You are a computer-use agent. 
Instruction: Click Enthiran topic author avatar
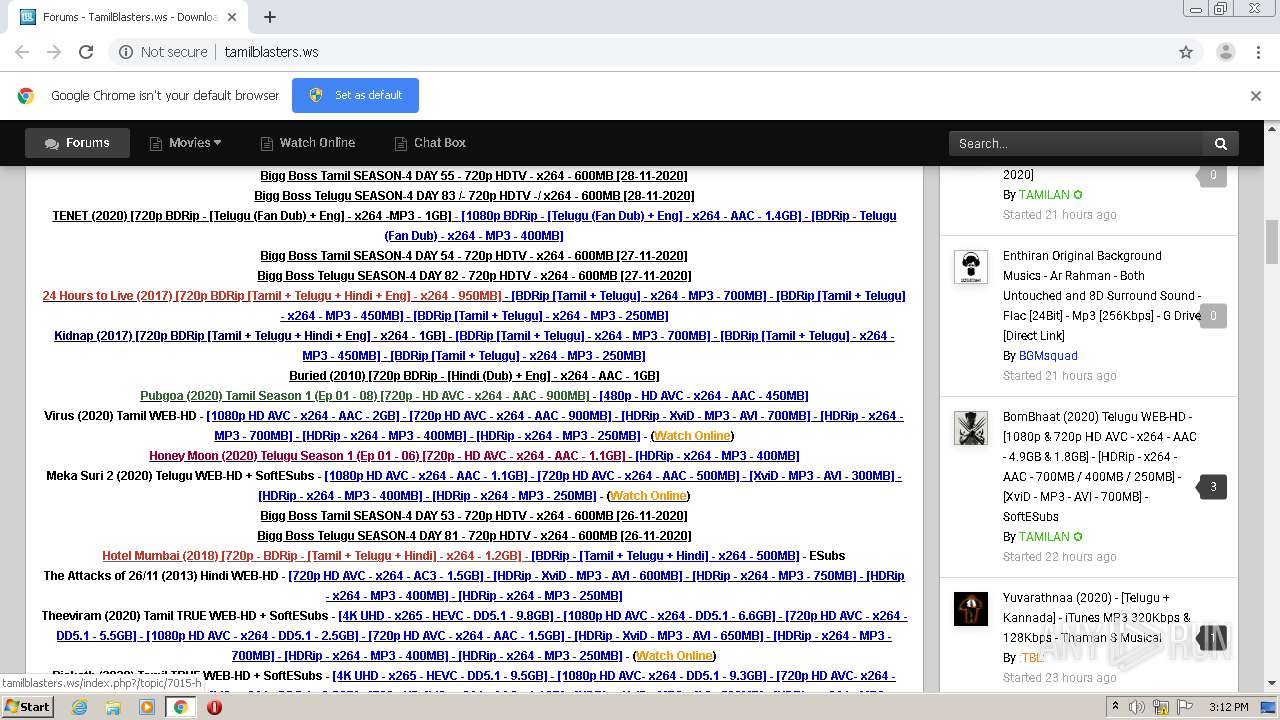pos(970,267)
